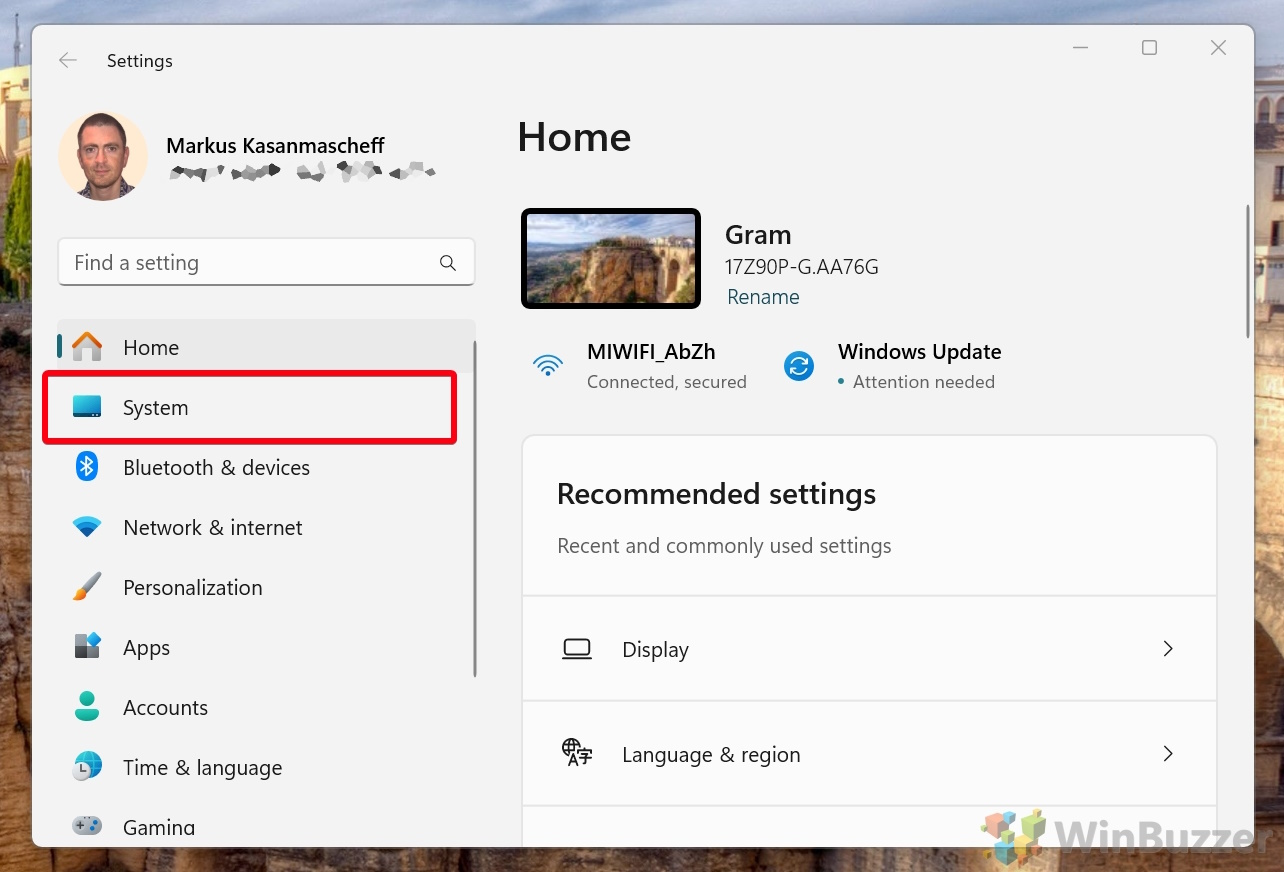
Task: Click the Accounts person icon
Action: pyautogui.click(x=87, y=706)
